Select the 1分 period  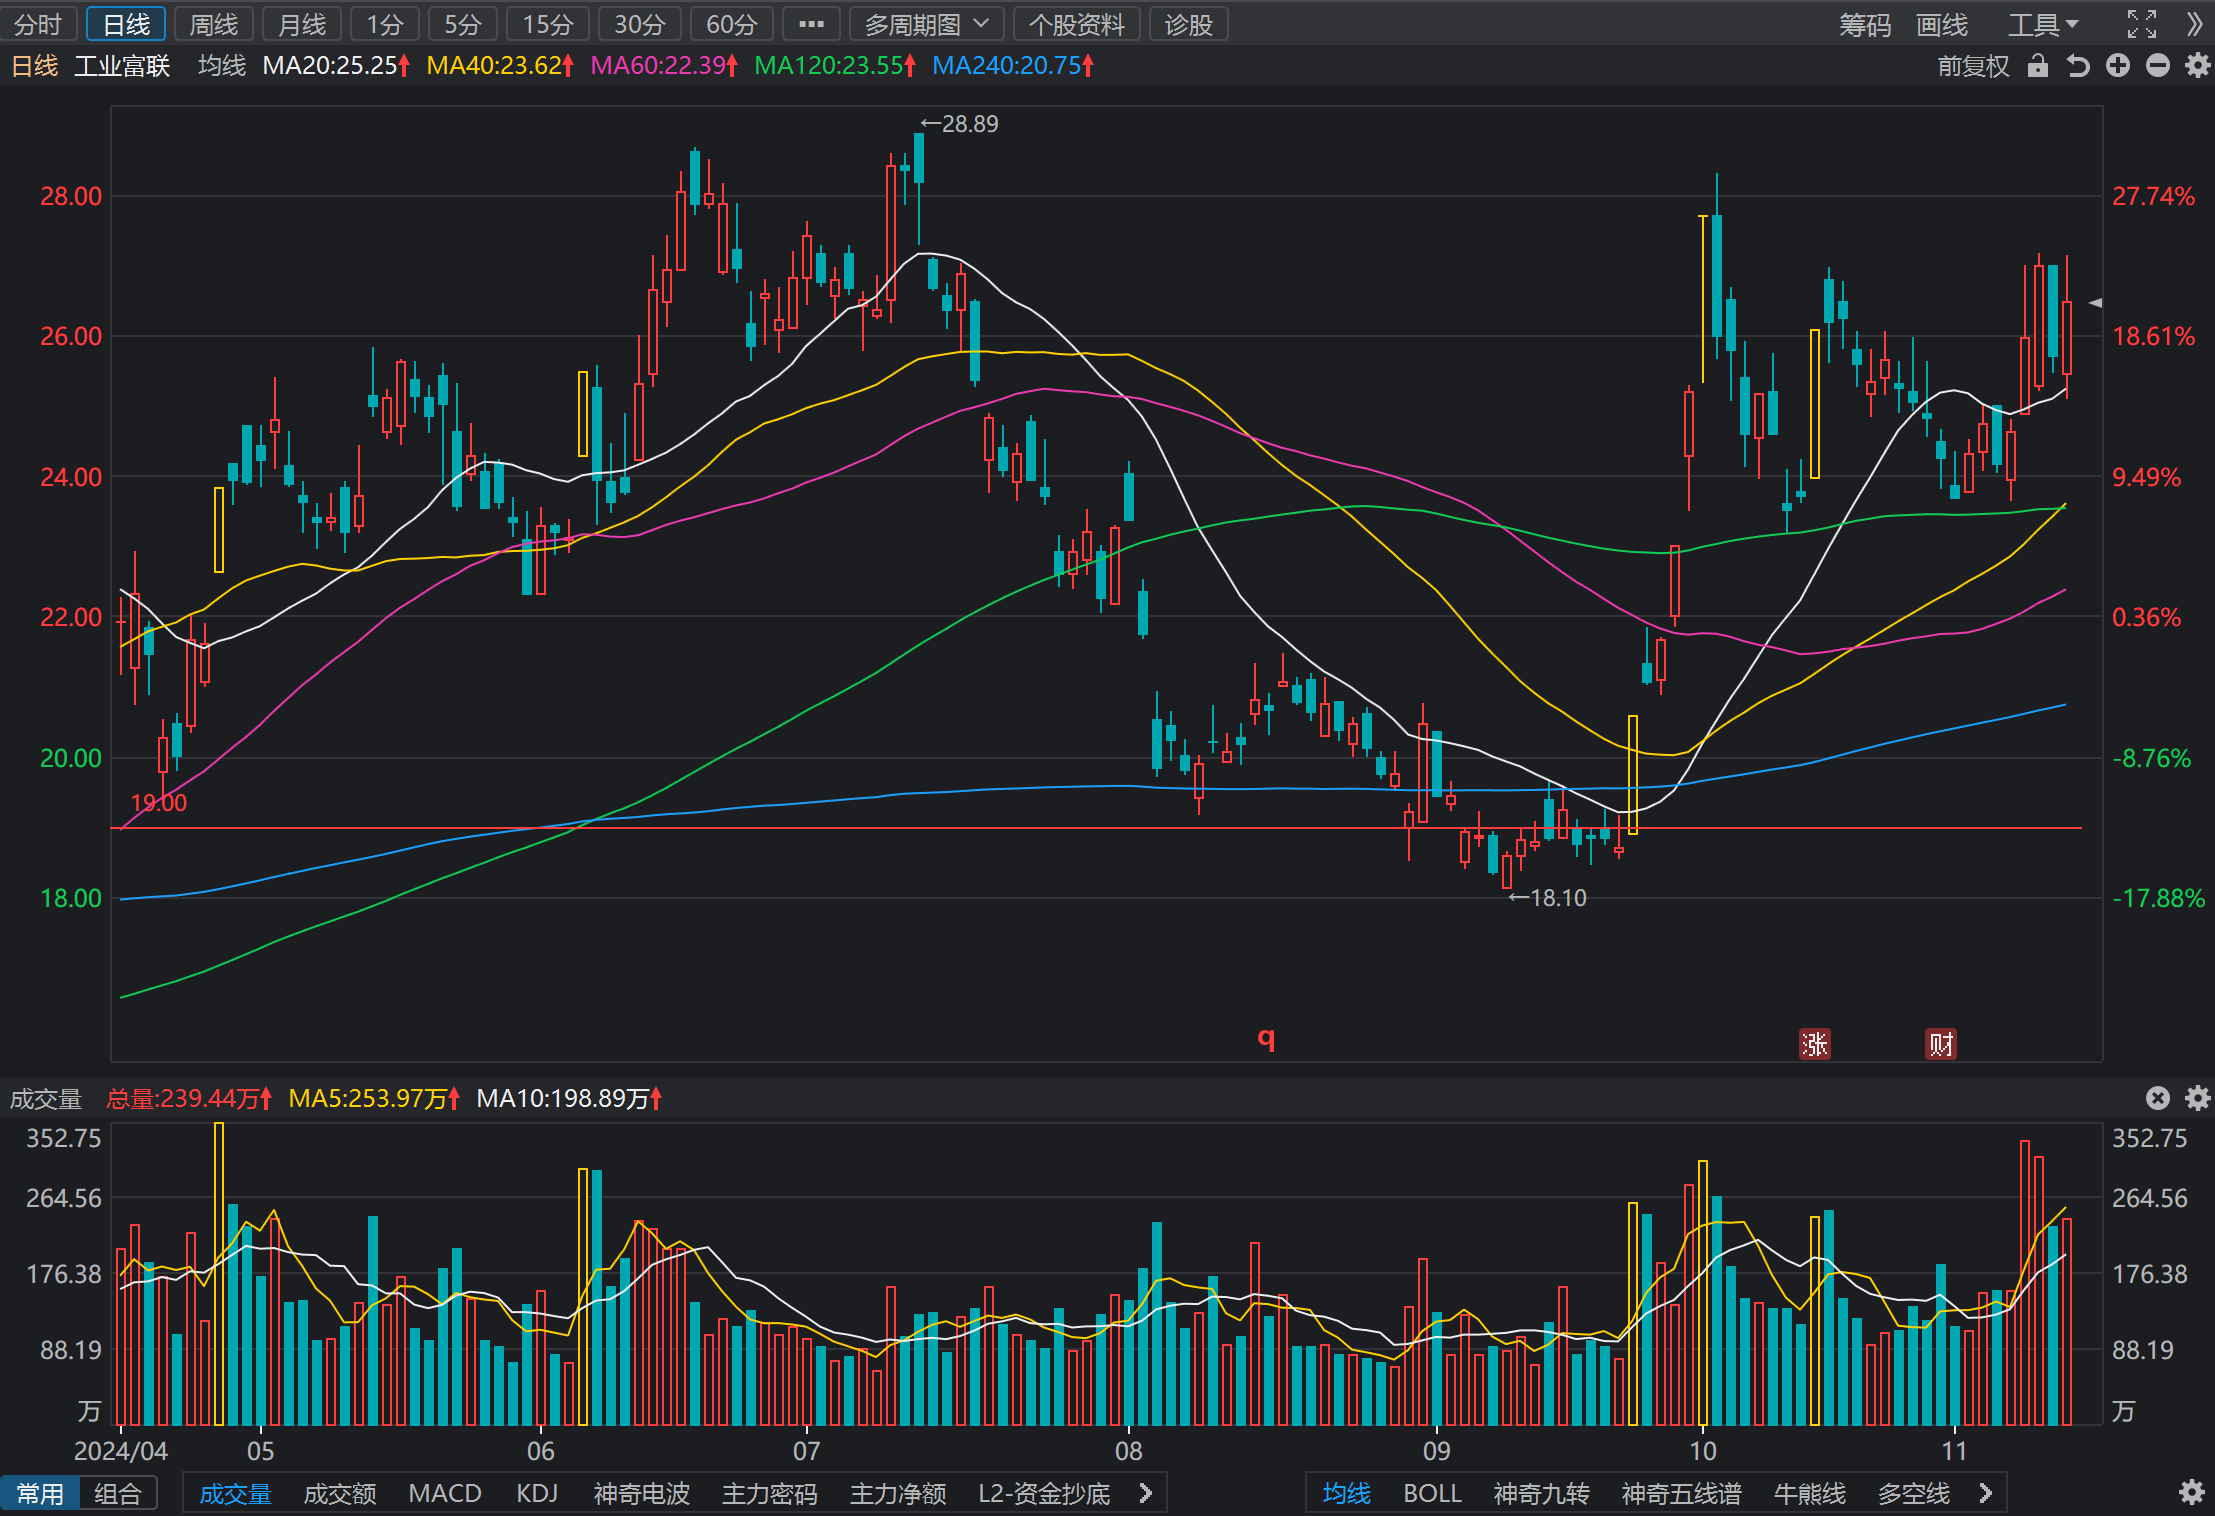385,24
